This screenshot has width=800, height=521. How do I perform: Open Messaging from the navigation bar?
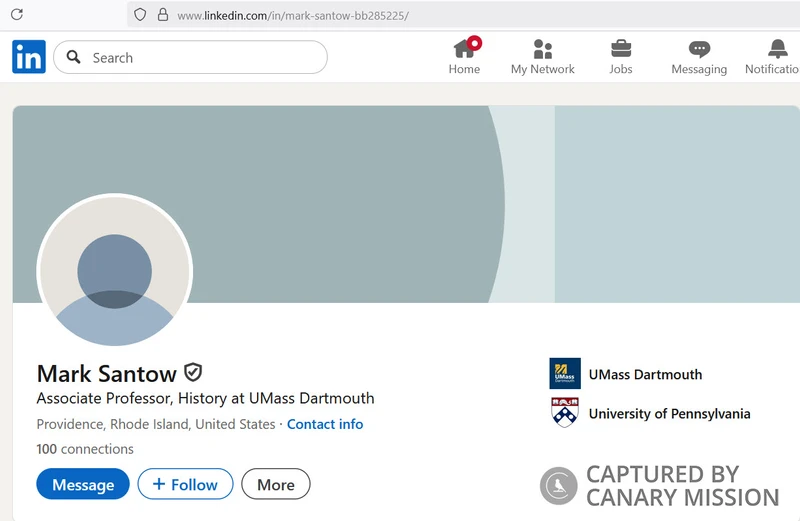click(x=699, y=57)
